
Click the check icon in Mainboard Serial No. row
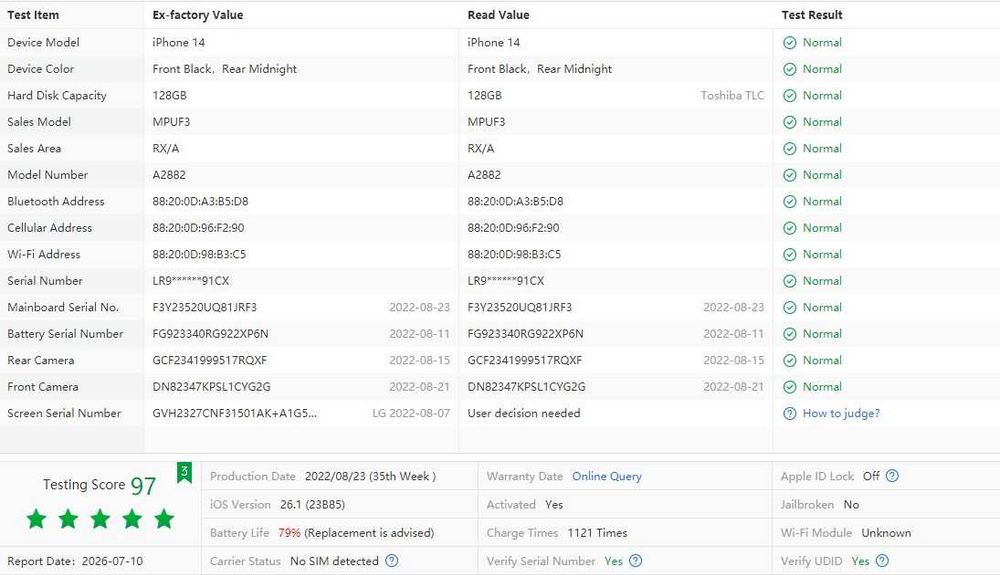point(790,307)
